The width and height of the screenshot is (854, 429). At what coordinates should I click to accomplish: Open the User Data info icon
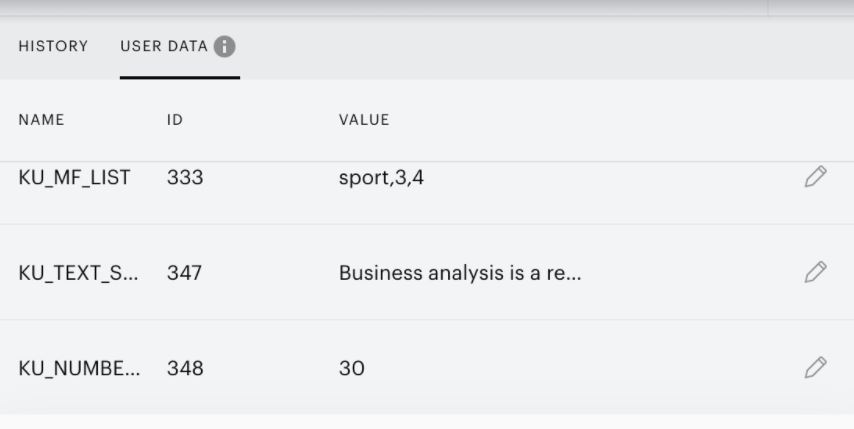click(x=224, y=47)
